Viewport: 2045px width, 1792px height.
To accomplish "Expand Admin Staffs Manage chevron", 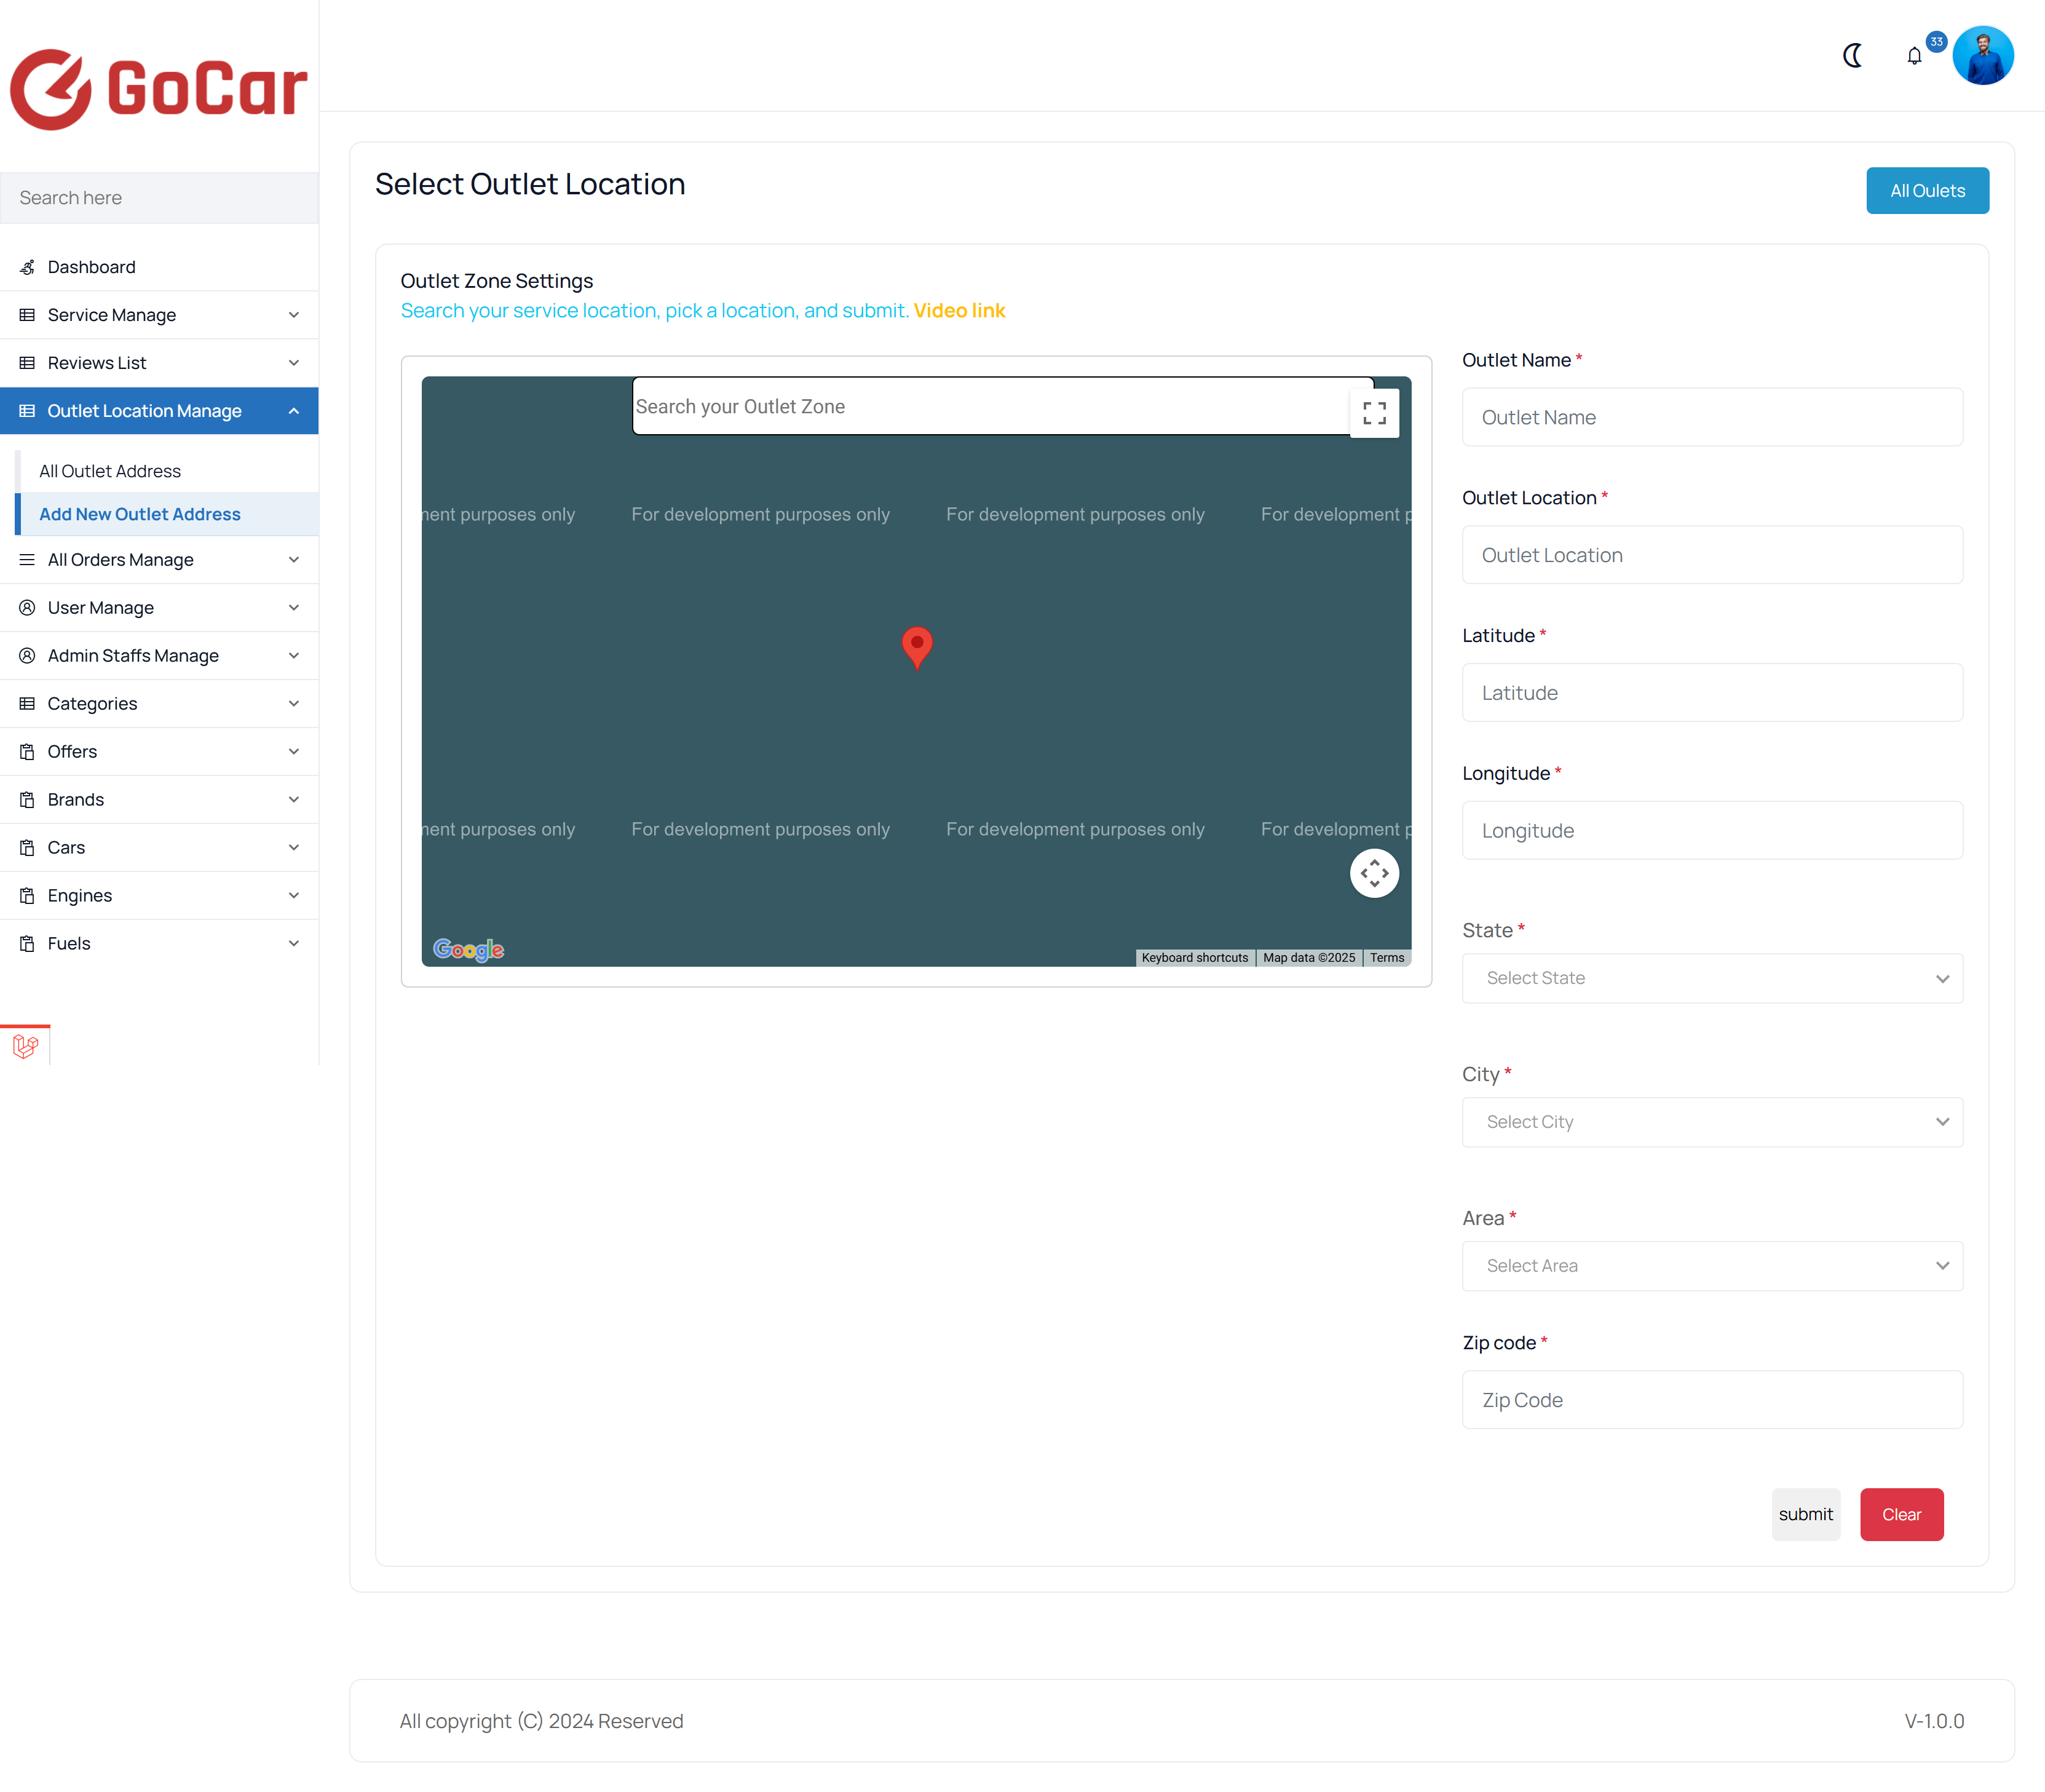I will [294, 656].
